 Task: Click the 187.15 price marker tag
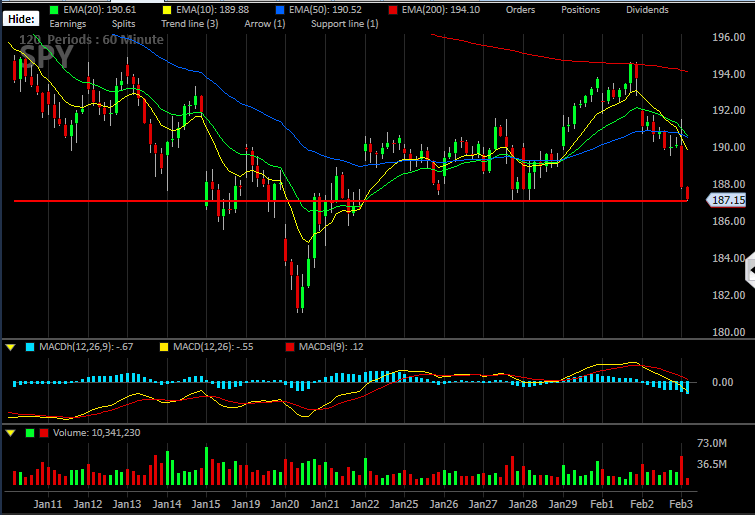point(726,200)
